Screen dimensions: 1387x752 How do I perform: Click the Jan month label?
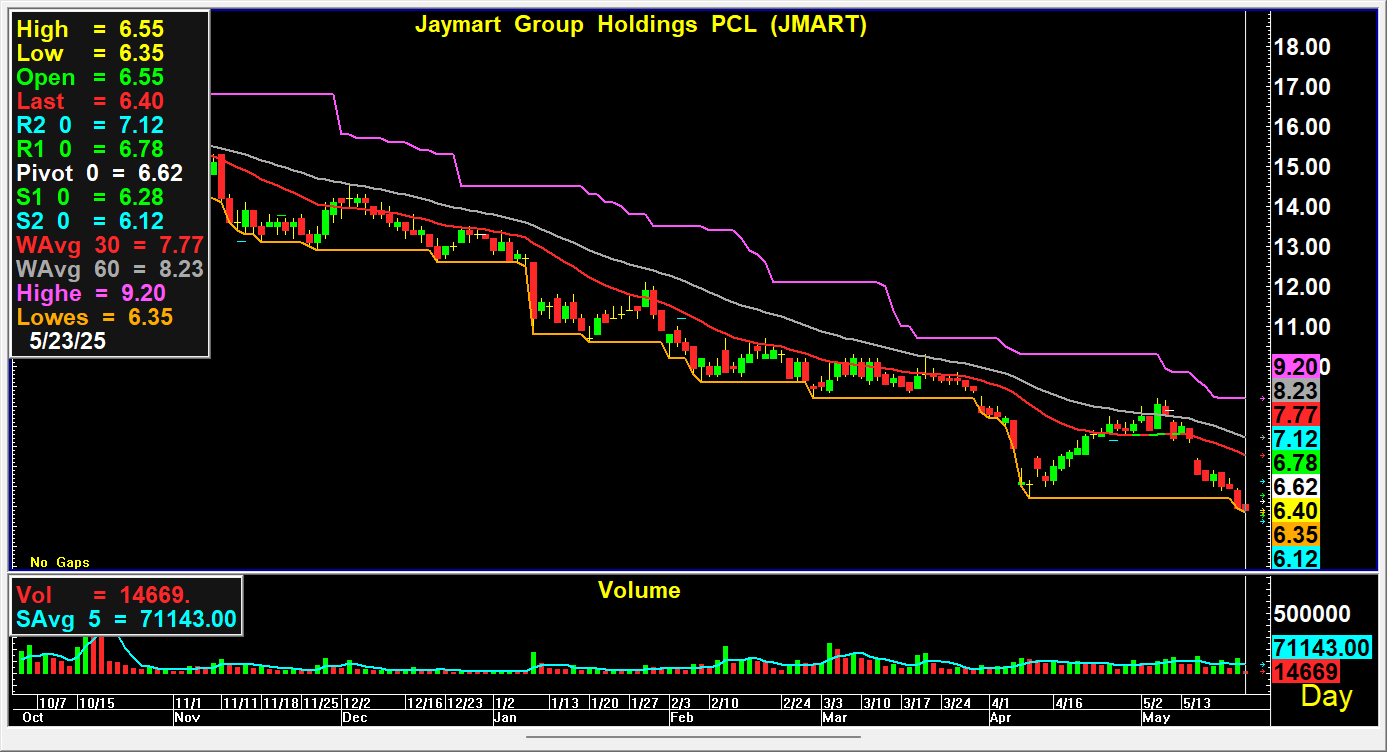(507, 718)
